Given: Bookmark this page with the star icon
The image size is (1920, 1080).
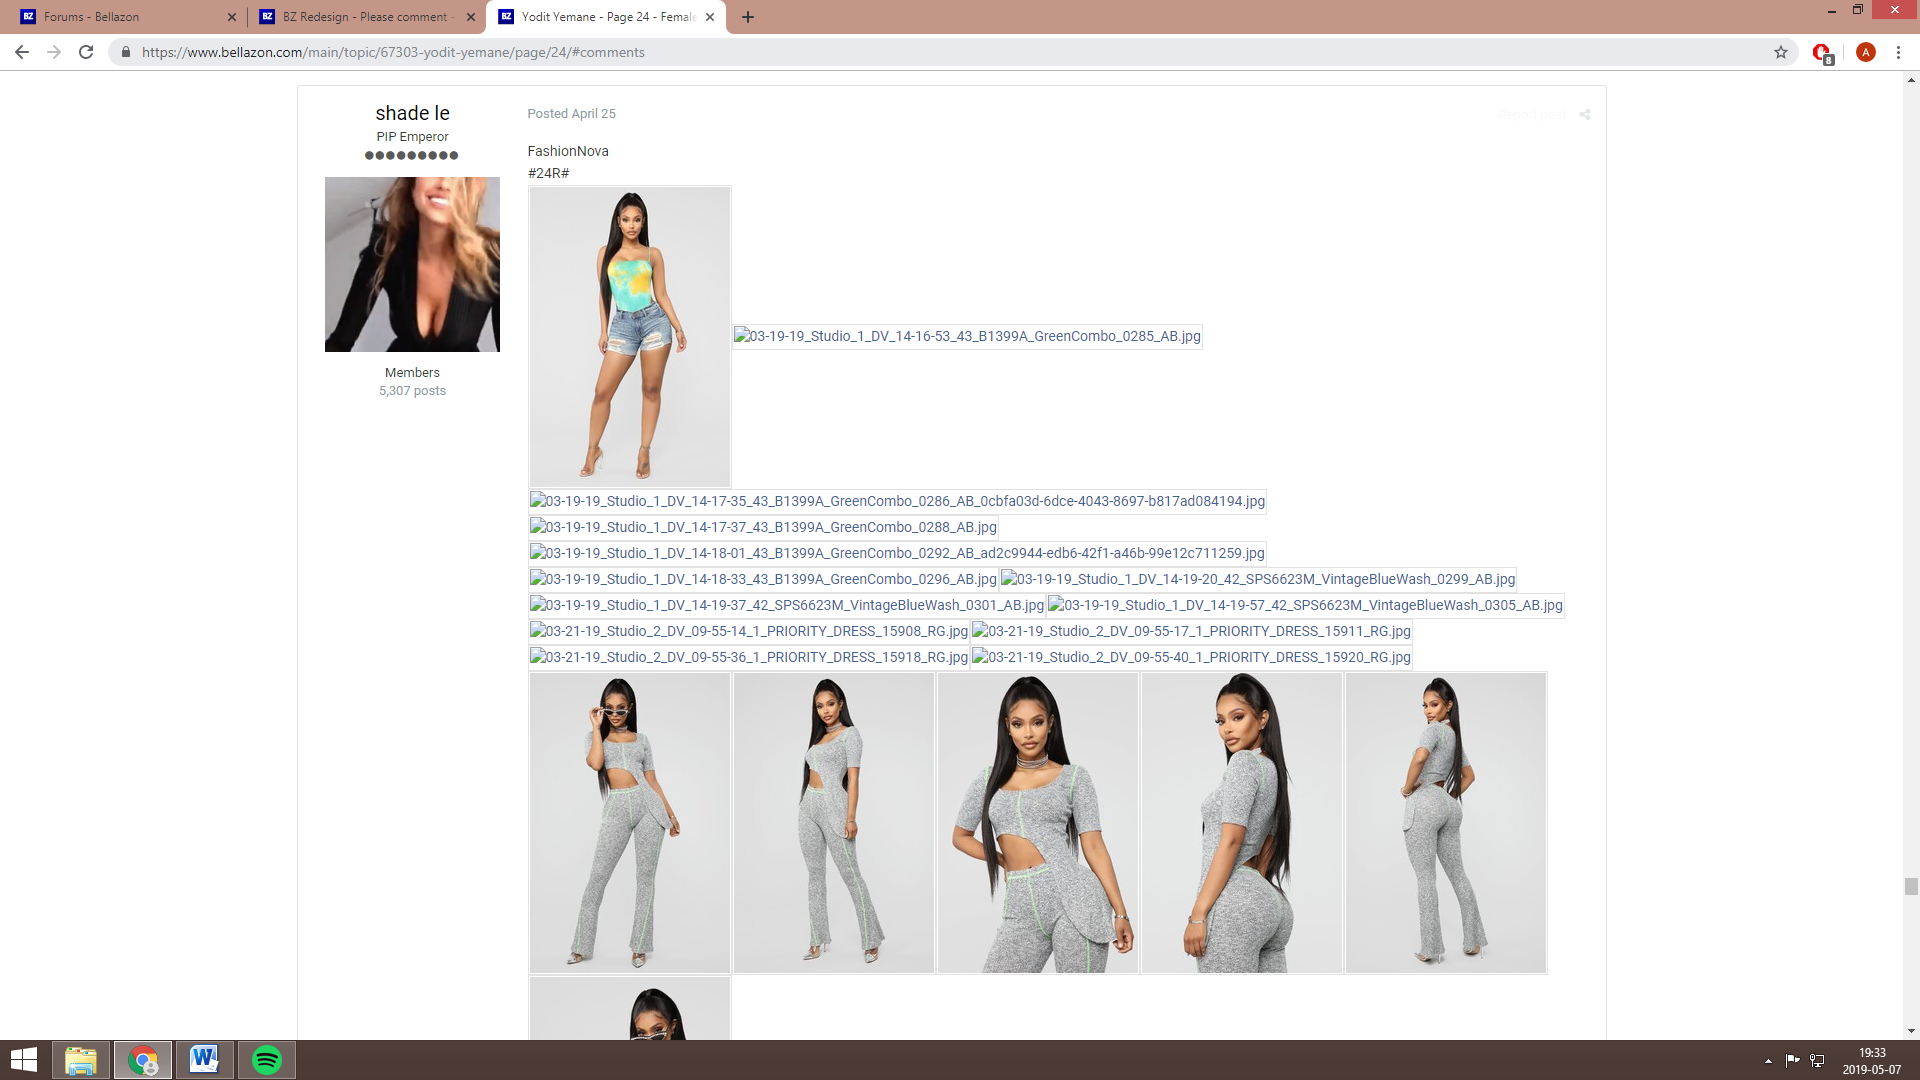Looking at the screenshot, I should click(1781, 52).
